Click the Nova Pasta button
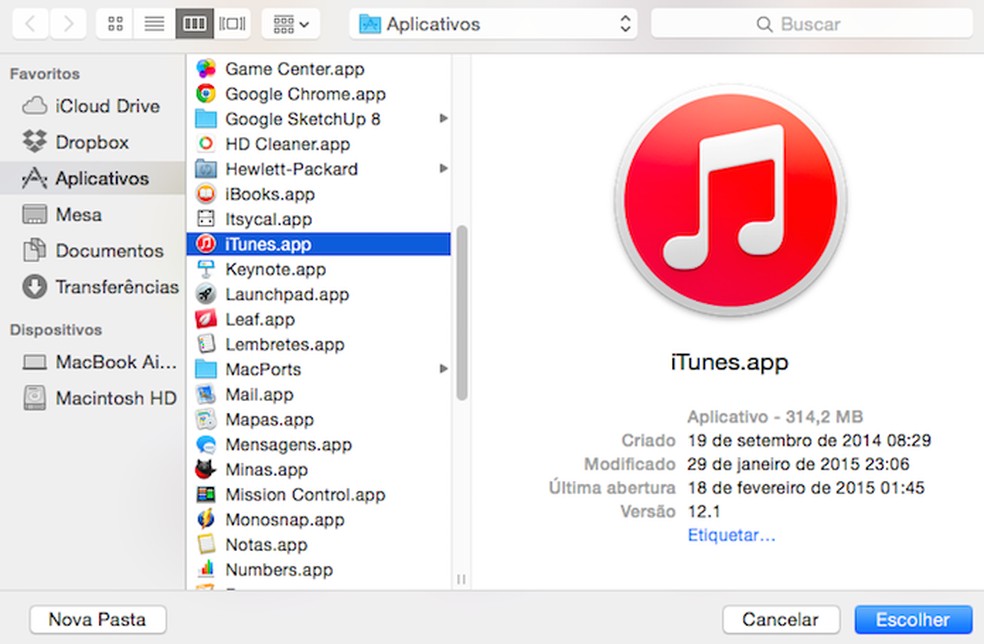 (98, 620)
